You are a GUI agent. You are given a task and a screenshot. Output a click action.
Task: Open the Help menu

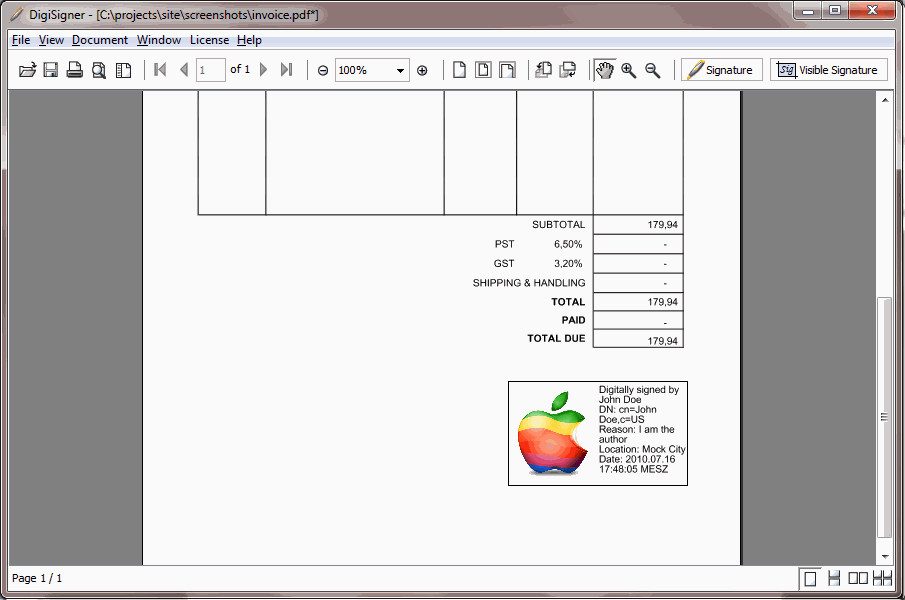pos(249,40)
